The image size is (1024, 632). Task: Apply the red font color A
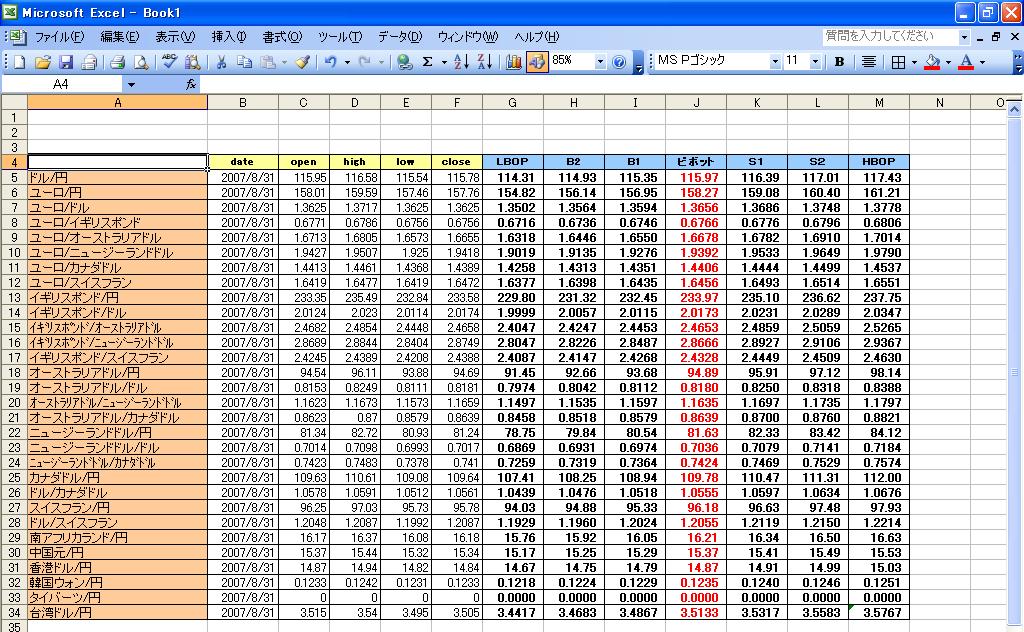[x=967, y=62]
